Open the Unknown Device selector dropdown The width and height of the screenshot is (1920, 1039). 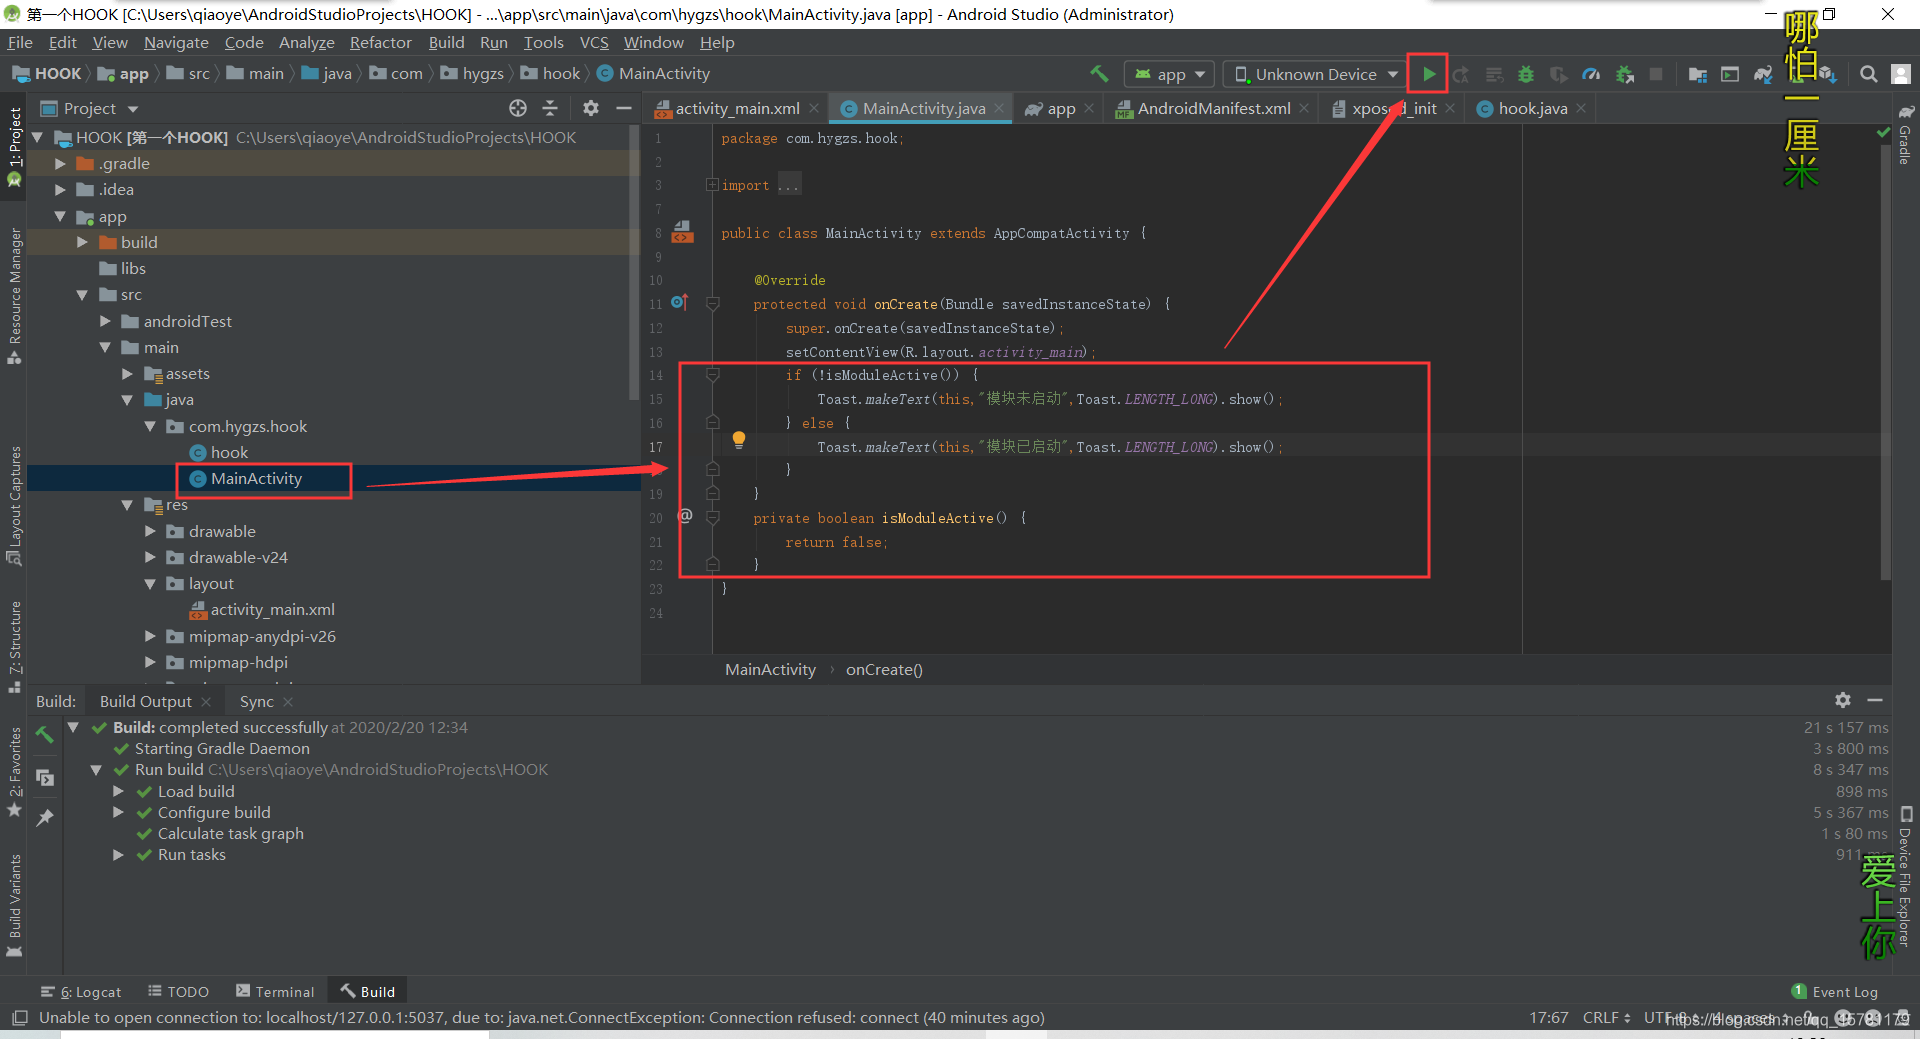(x=1316, y=74)
